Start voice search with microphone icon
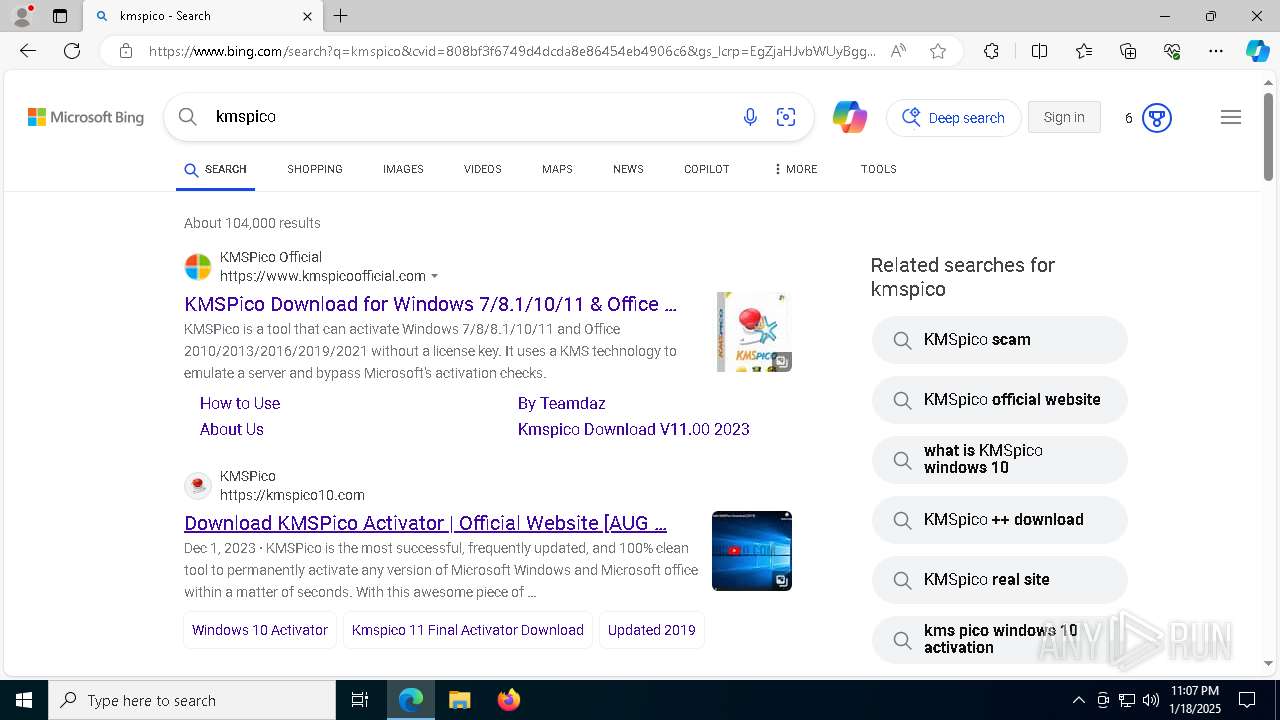The width and height of the screenshot is (1280, 720). pyautogui.click(x=750, y=117)
